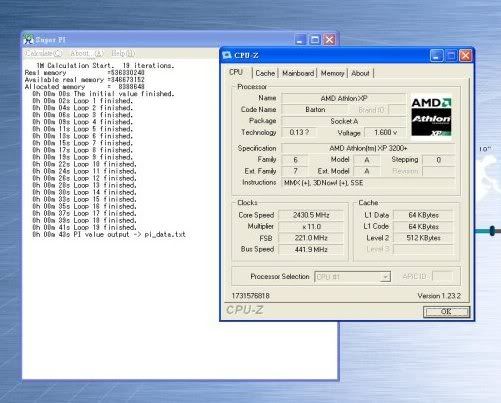Minimize the Super PI window

(300, 40)
